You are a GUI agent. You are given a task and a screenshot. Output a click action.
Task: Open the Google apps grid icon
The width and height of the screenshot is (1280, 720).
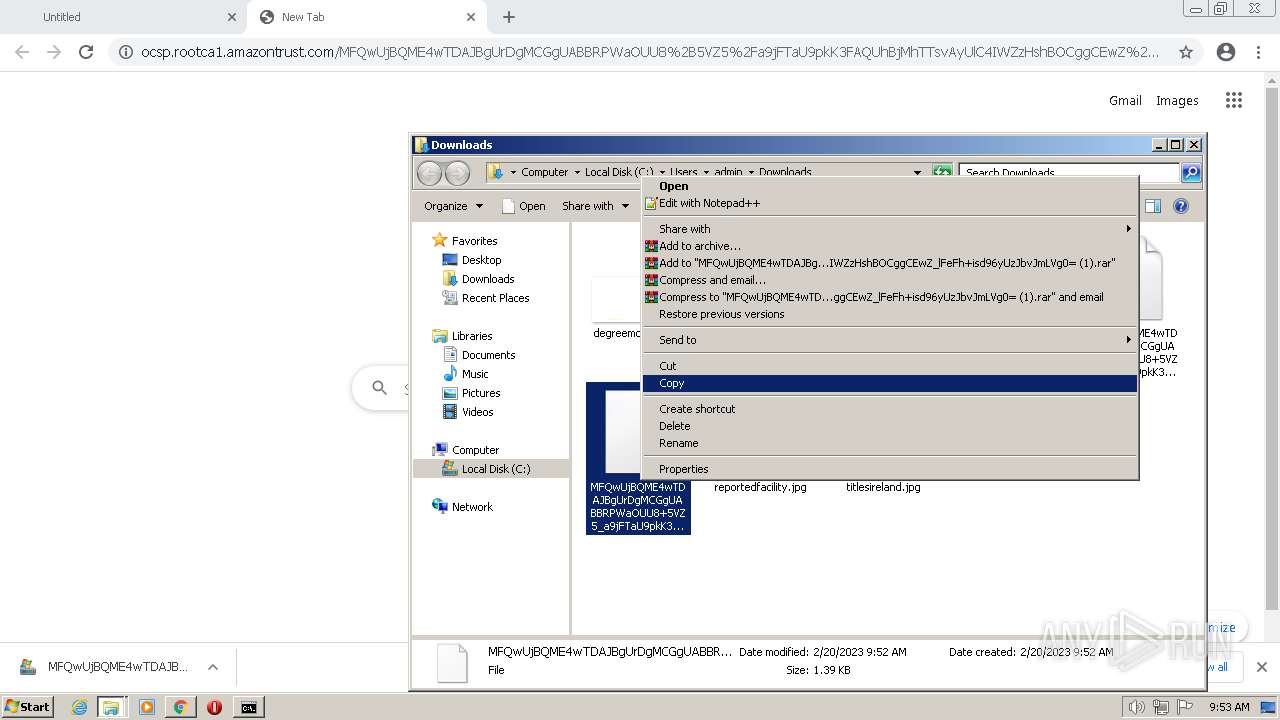pos(1234,100)
